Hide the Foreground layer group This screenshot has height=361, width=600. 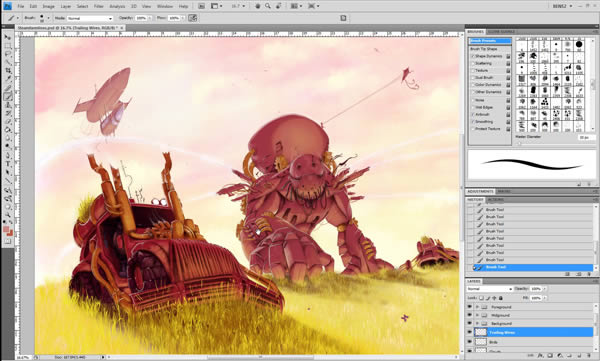tap(470, 307)
